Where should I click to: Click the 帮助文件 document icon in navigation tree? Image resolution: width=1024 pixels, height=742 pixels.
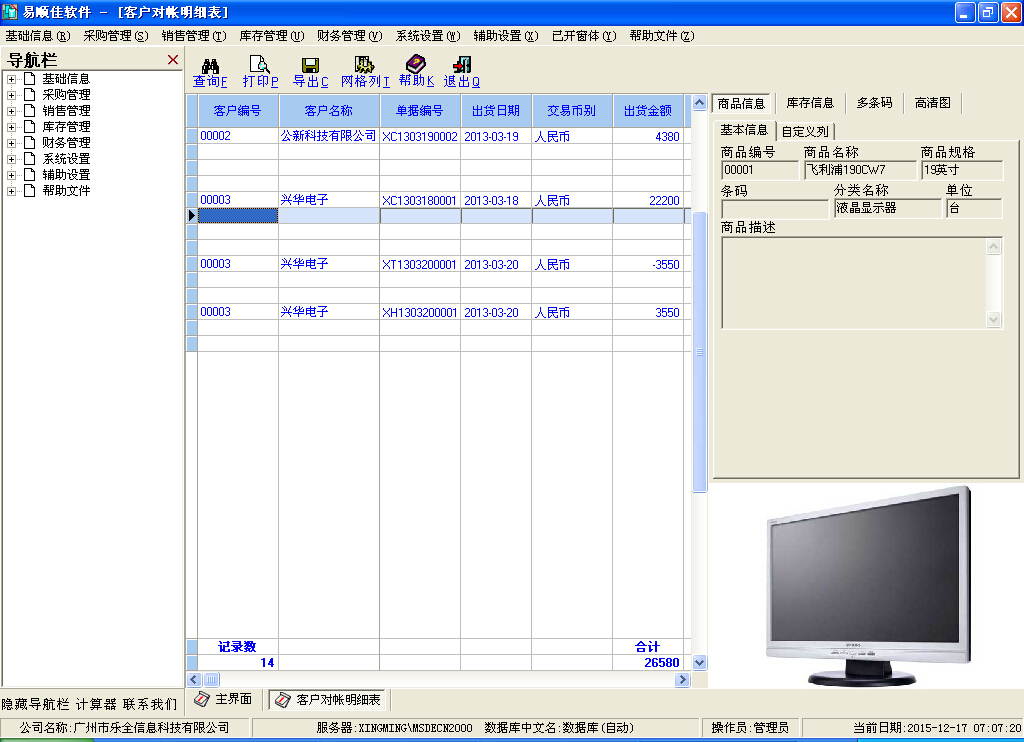click(29, 191)
